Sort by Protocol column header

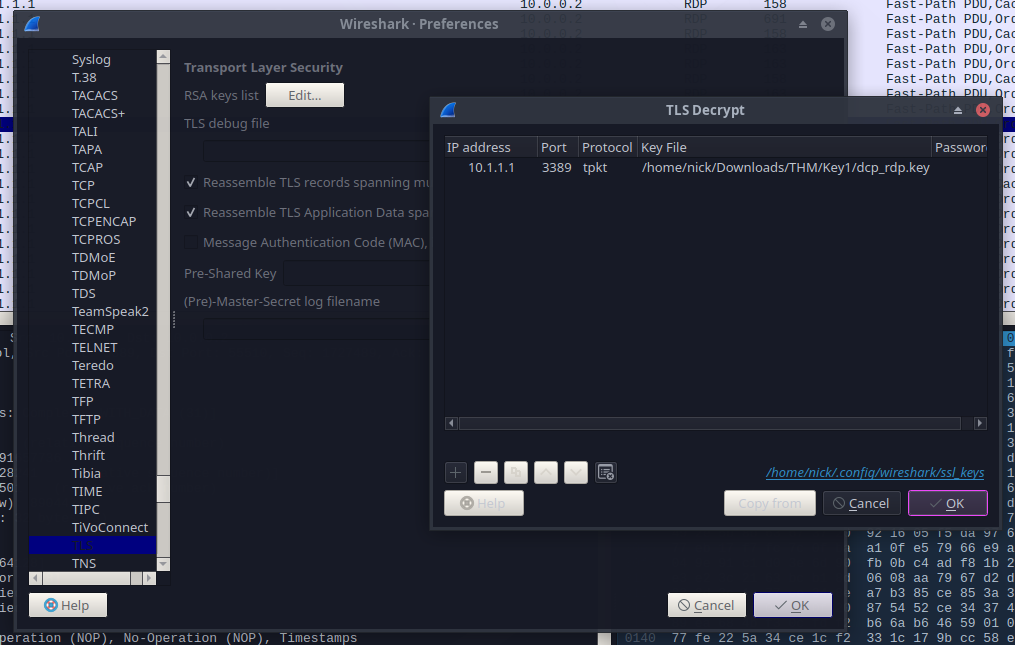[607, 148]
